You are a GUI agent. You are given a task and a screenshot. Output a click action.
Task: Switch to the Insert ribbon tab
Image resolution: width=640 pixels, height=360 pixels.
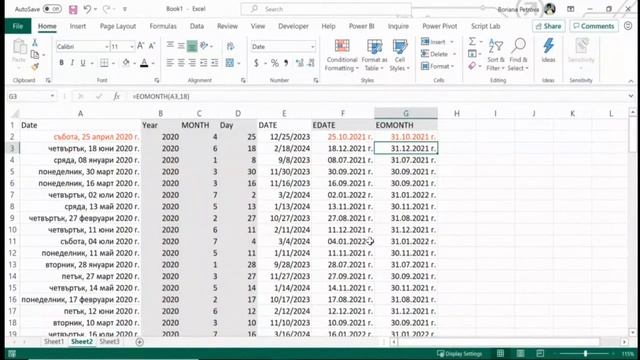tap(78, 26)
